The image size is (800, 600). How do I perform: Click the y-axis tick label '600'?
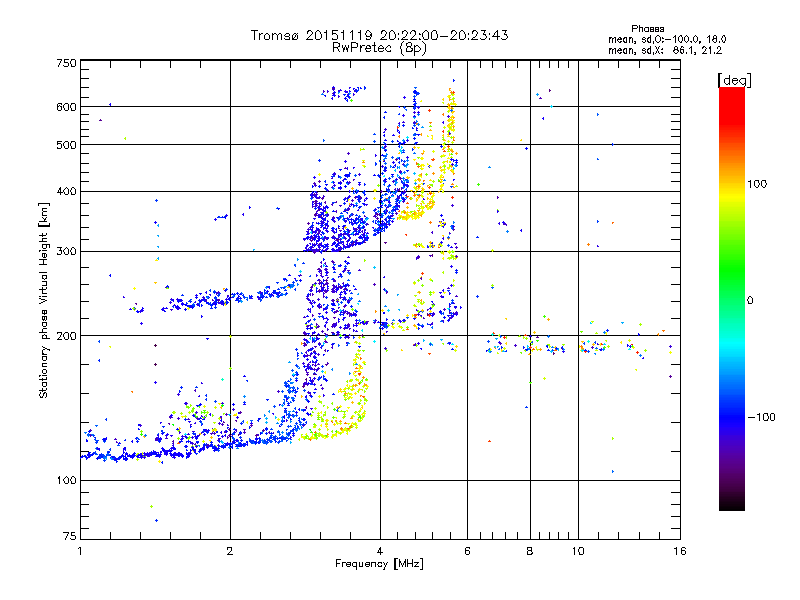(x=66, y=107)
